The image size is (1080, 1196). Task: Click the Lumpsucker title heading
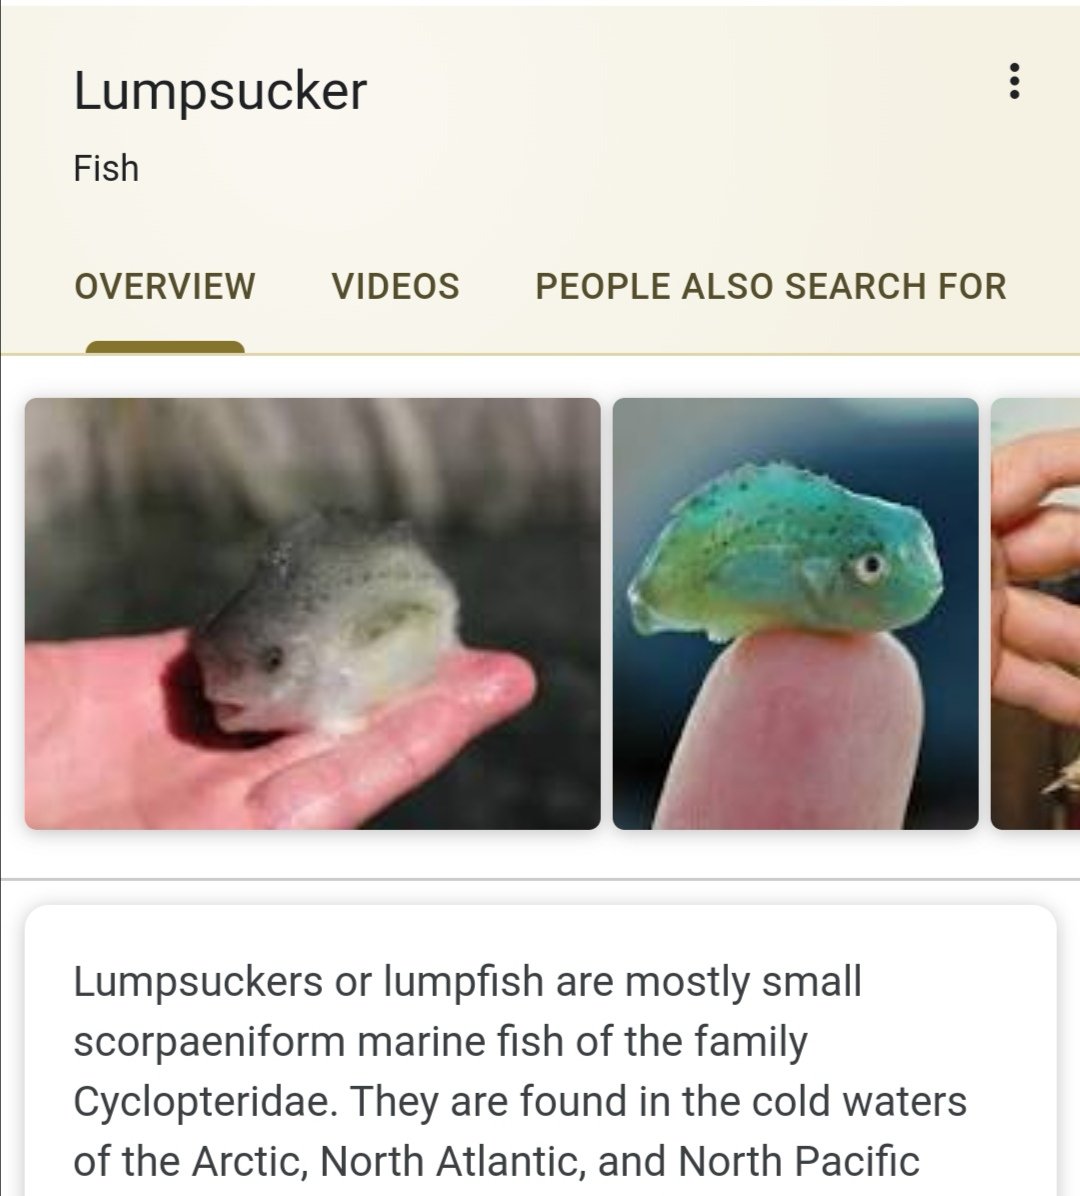coord(220,92)
